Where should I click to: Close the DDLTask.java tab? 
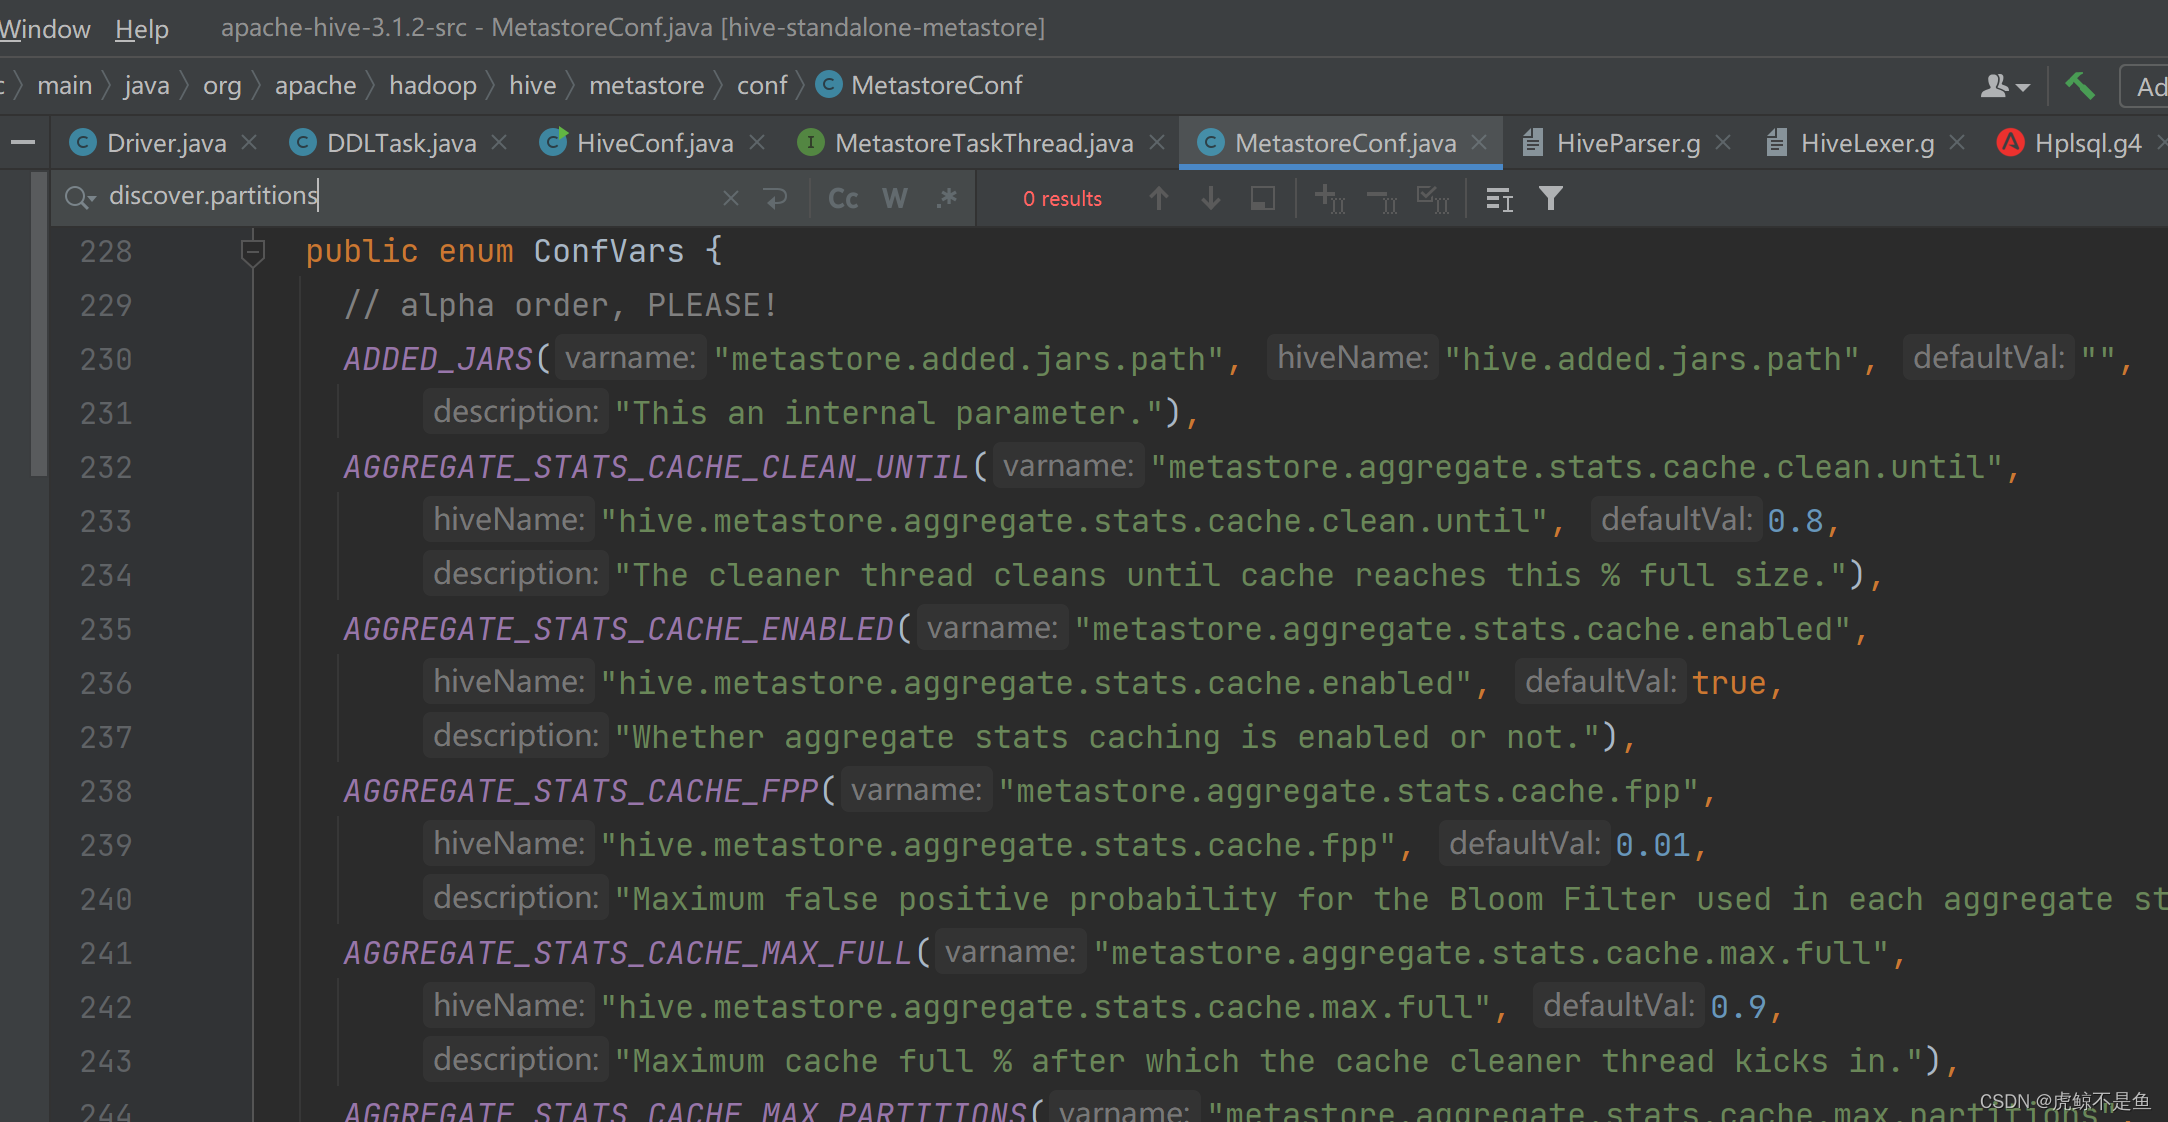[x=500, y=143]
